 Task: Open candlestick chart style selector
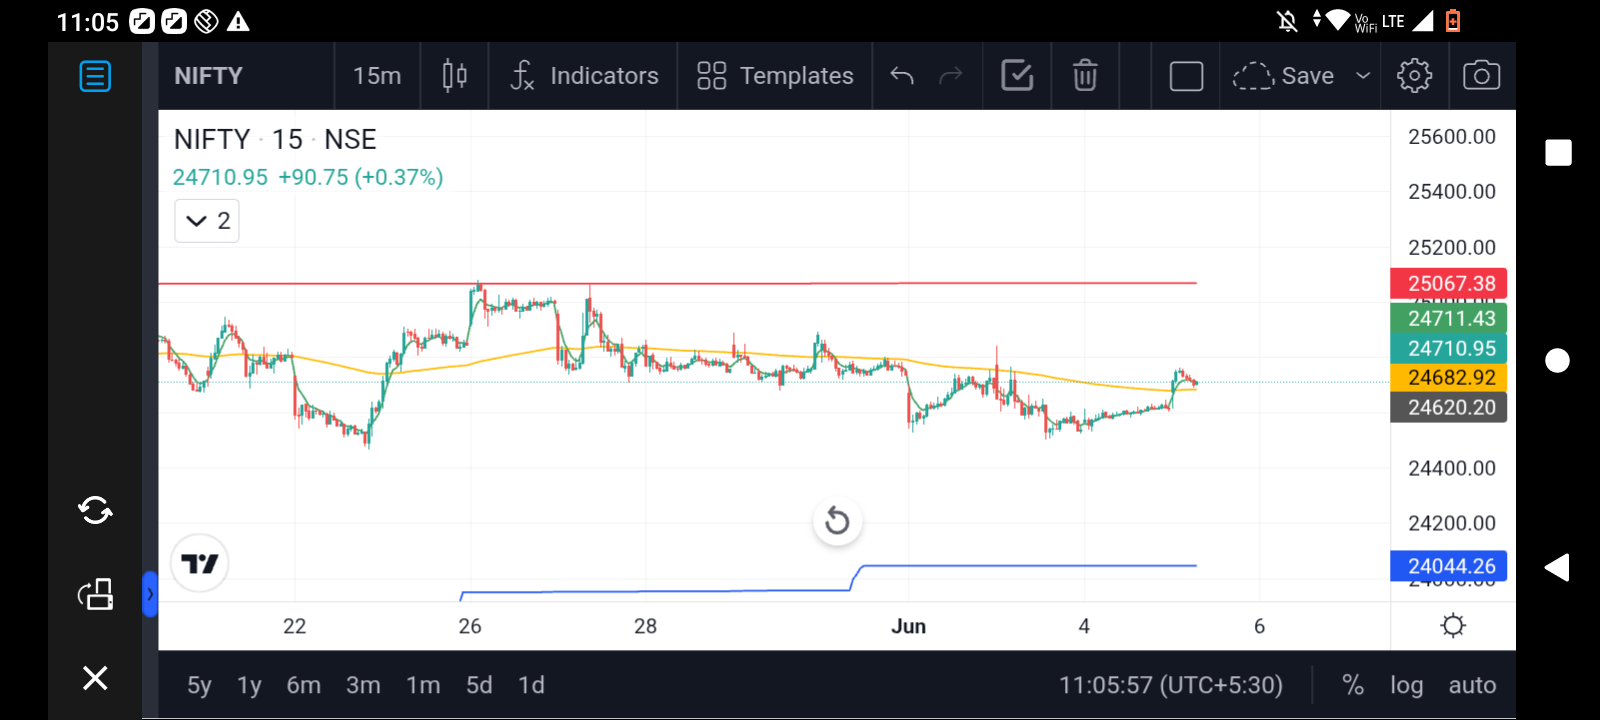click(x=455, y=76)
